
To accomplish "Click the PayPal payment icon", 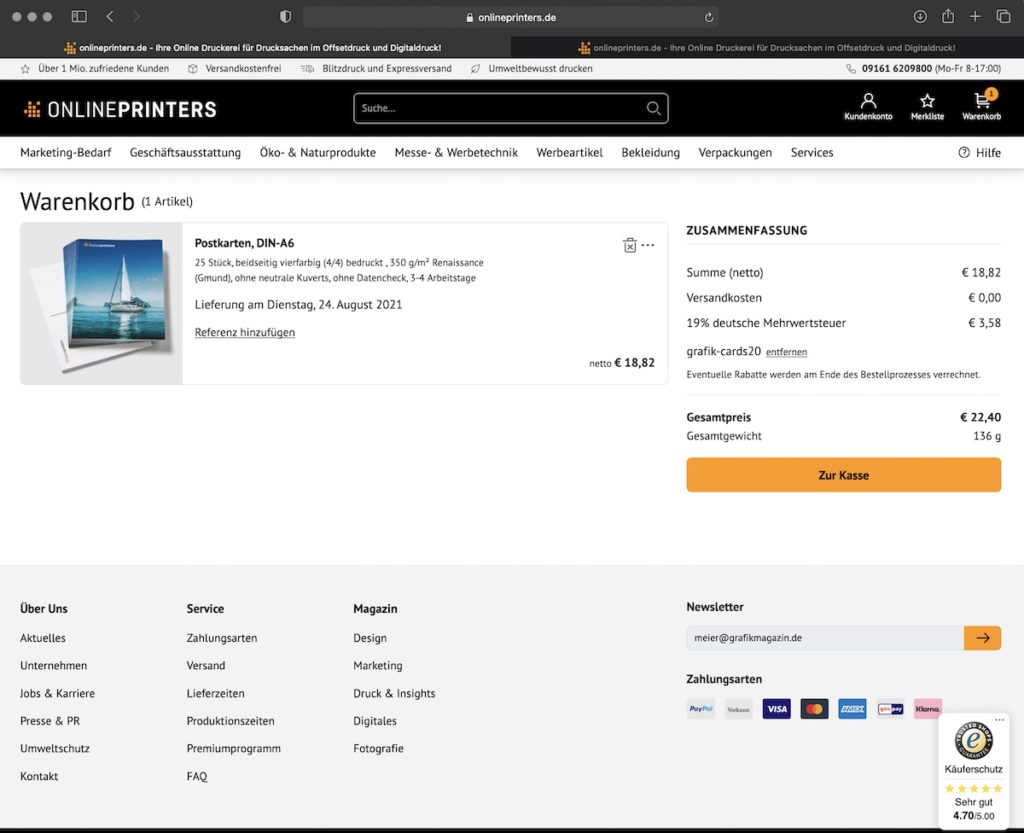I will (701, 708).
